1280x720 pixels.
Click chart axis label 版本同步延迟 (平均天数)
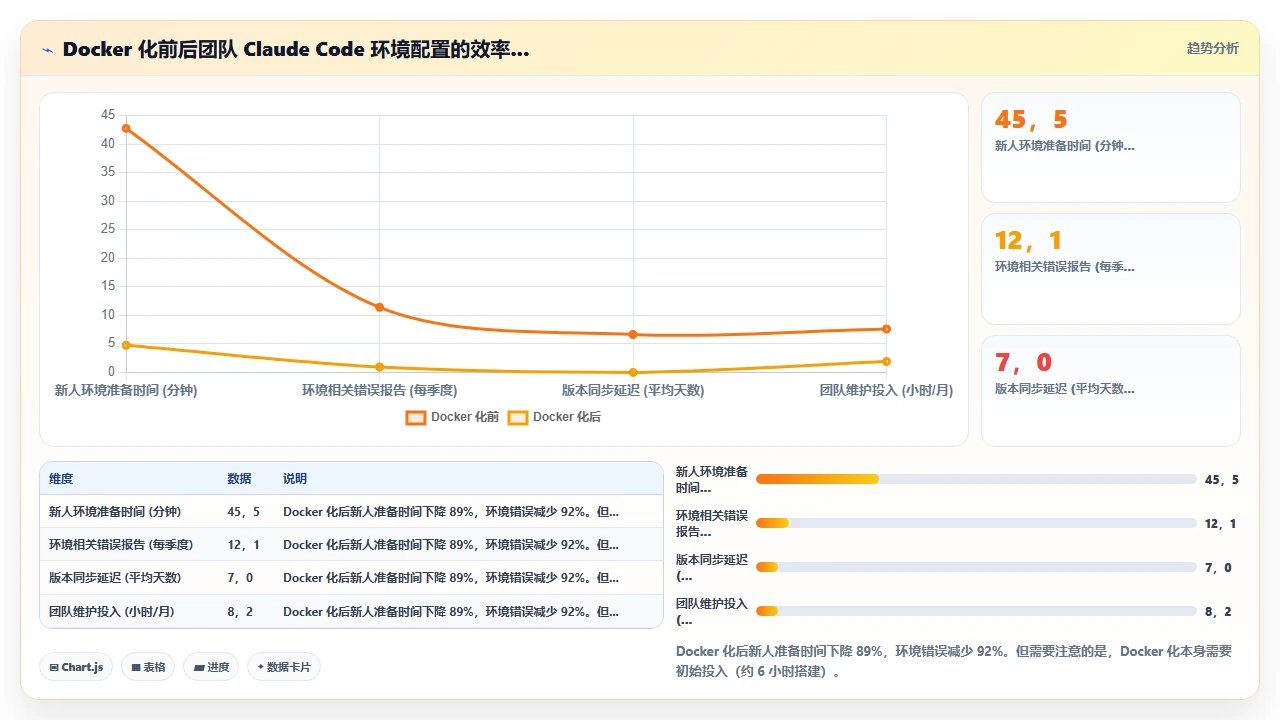[x=633, y=391]
